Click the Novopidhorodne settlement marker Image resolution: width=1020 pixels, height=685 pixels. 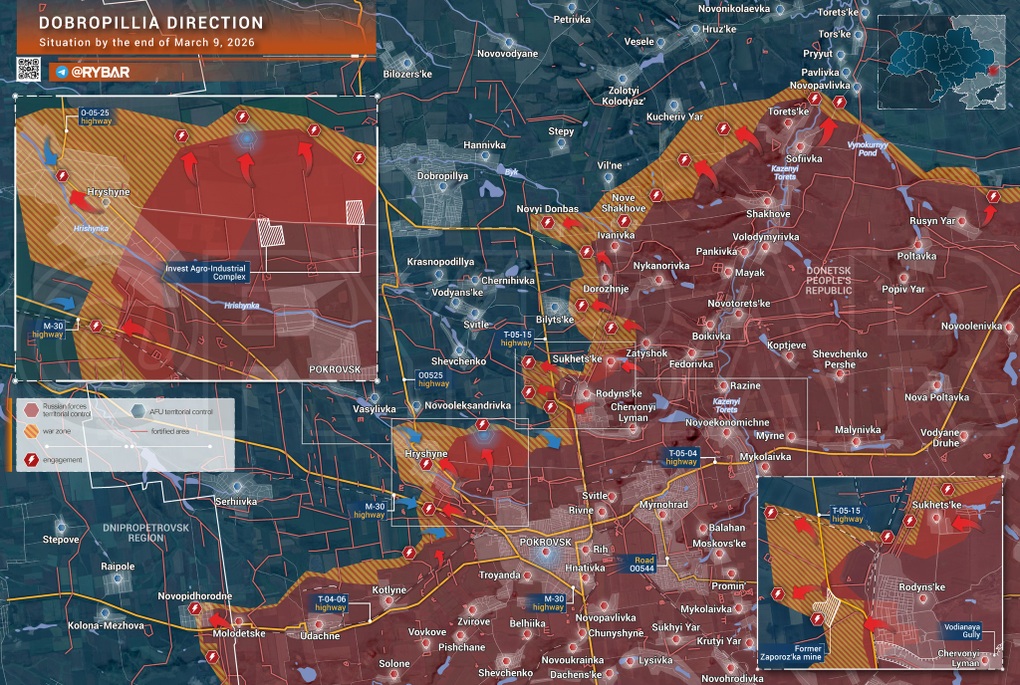[x=194, y=609]
